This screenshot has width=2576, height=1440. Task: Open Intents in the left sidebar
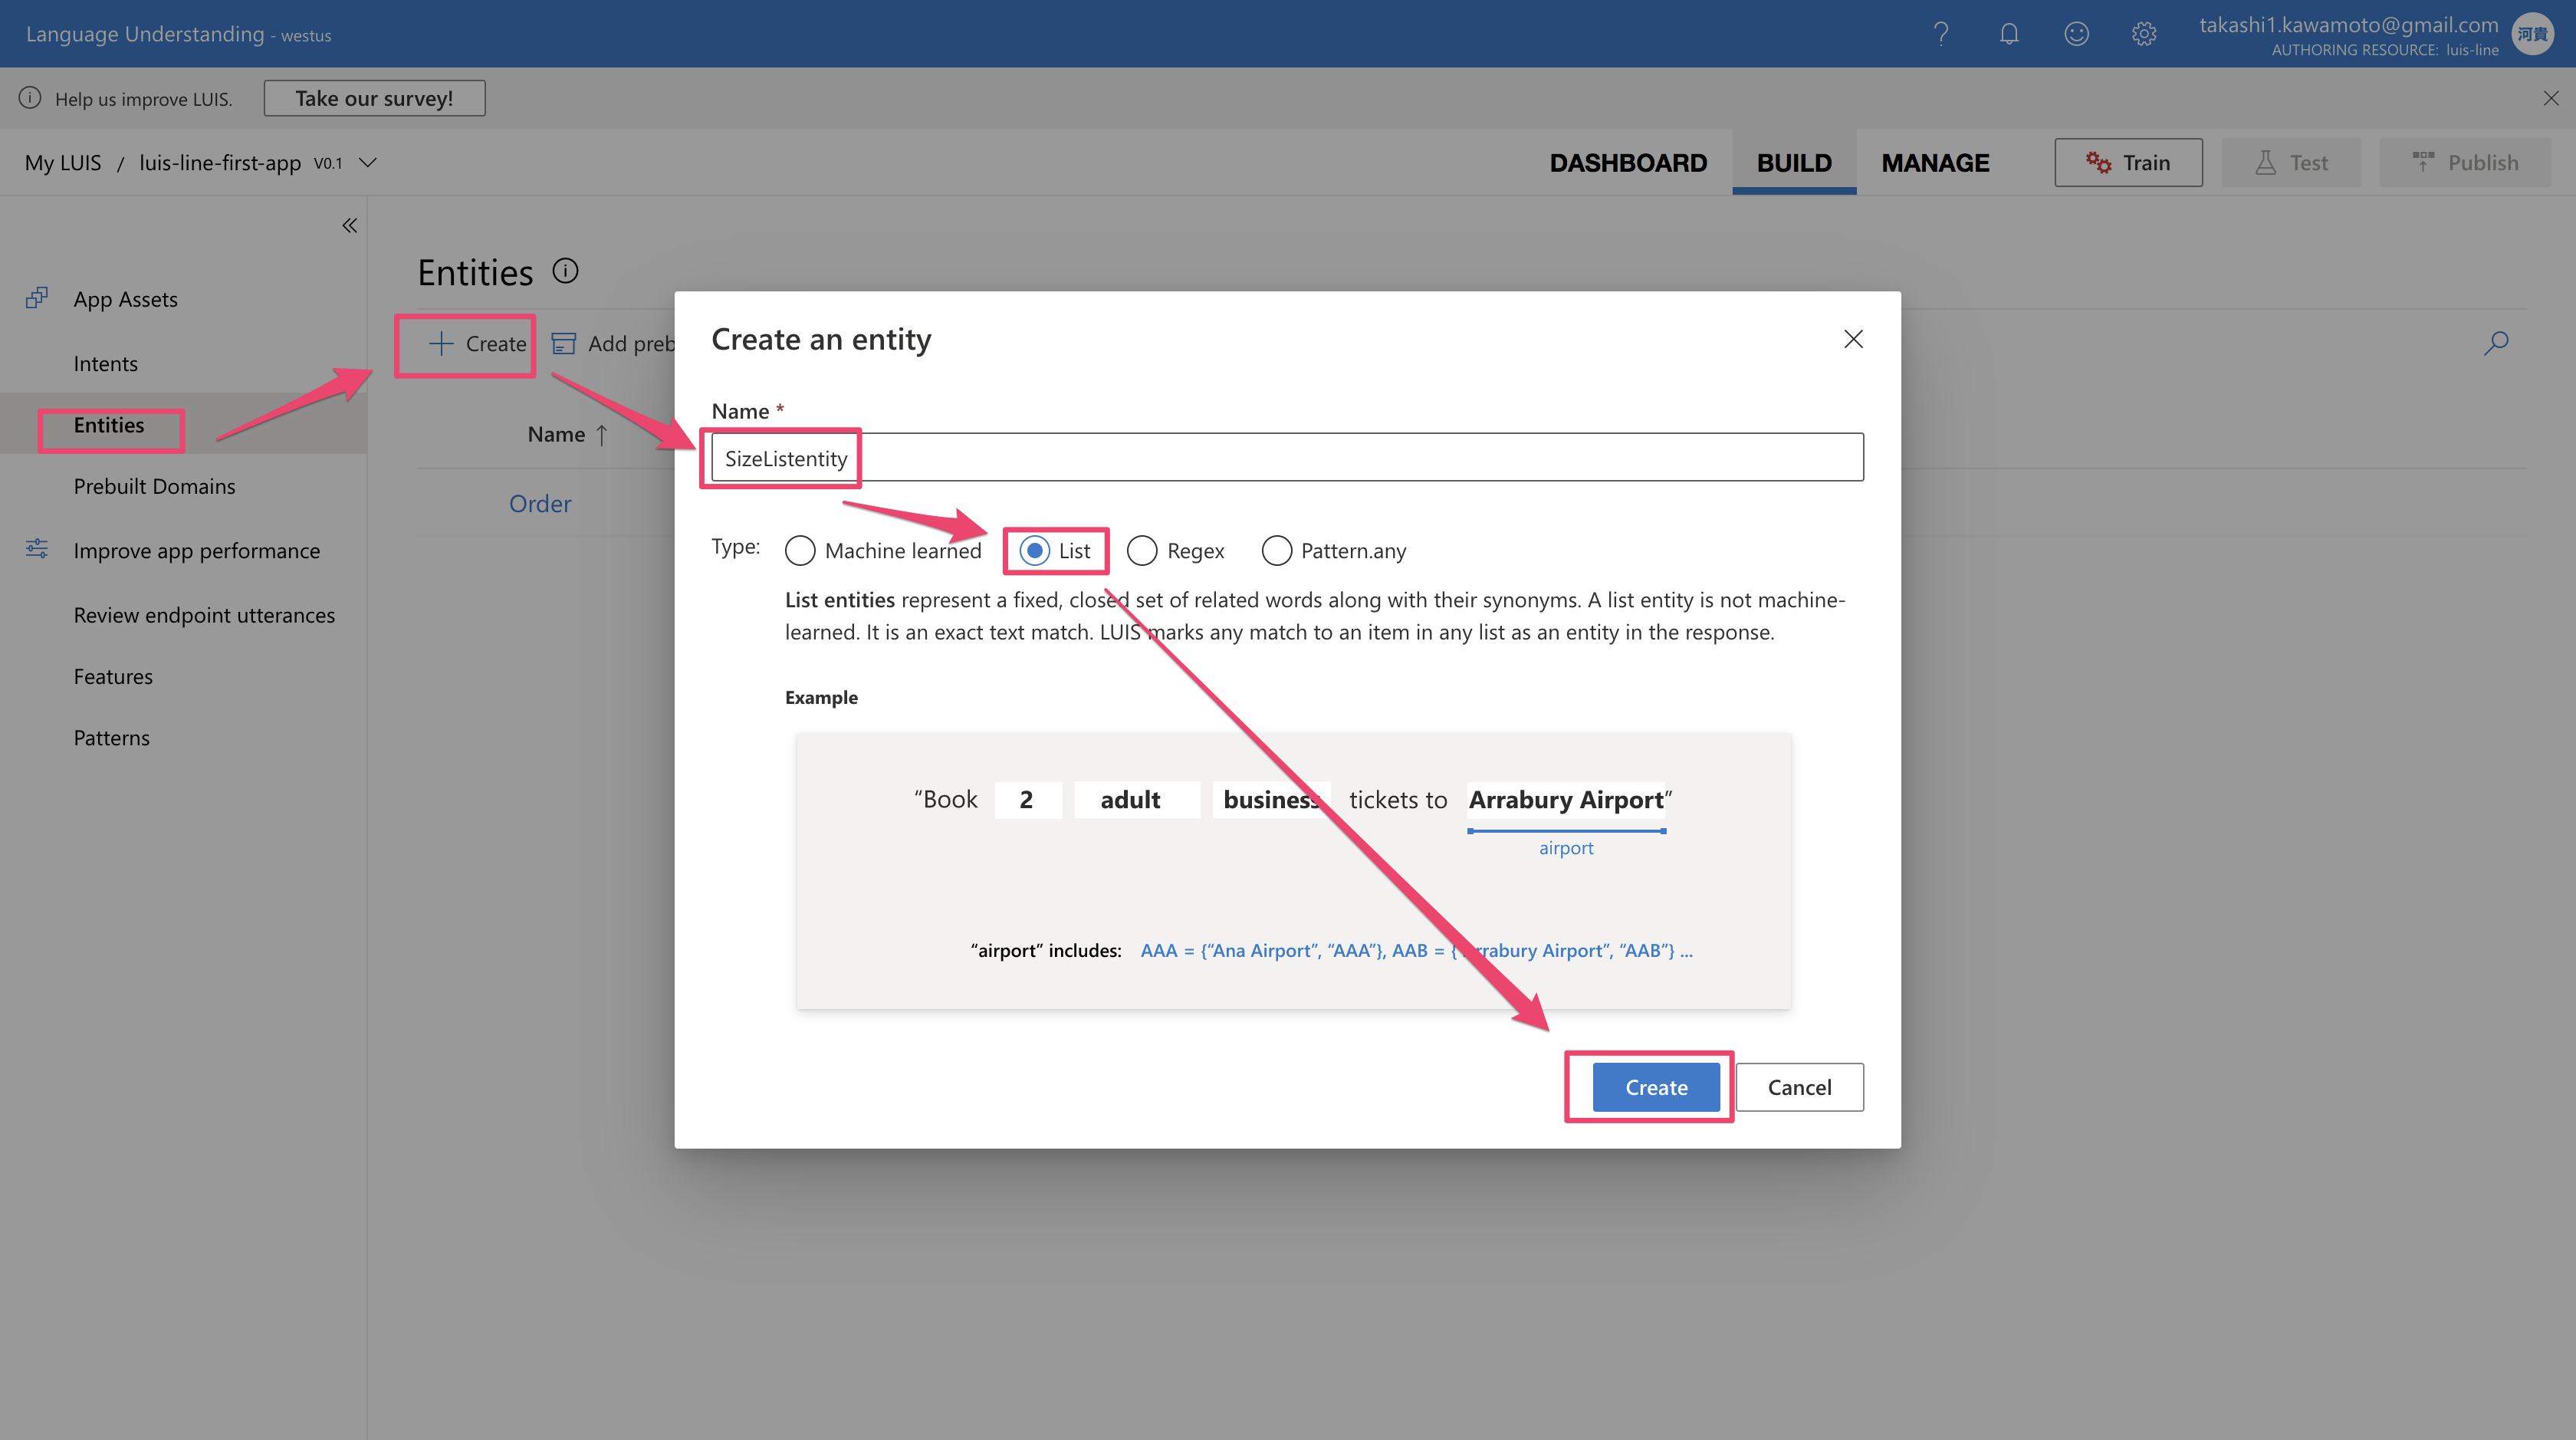[x=105, y=364]
